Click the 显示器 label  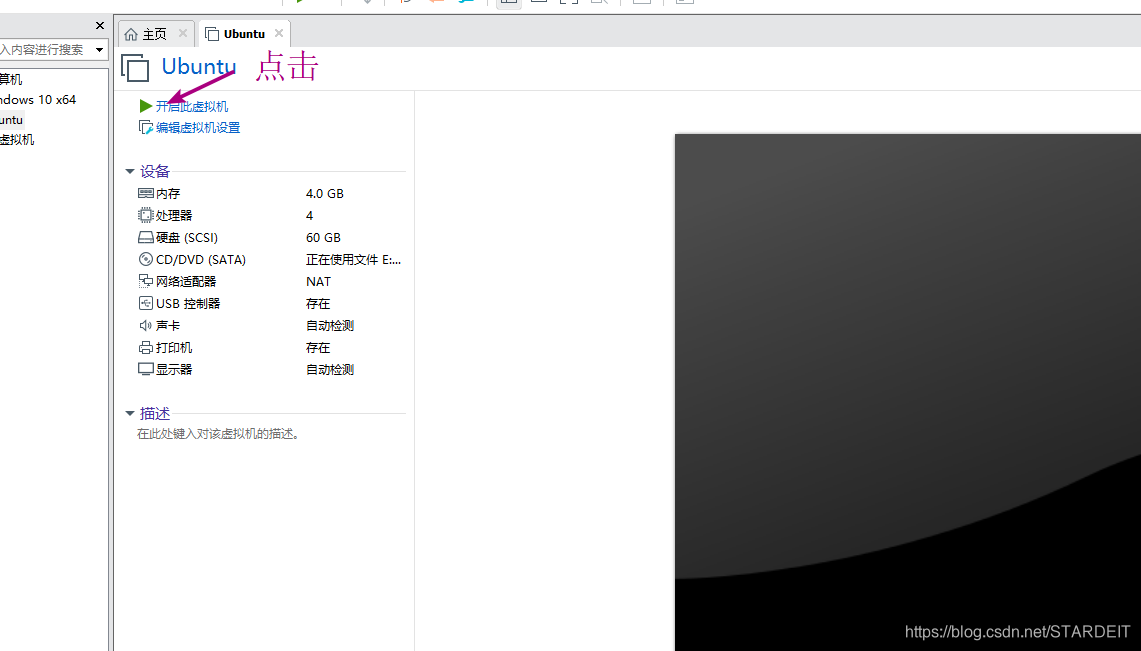(174, 370)
